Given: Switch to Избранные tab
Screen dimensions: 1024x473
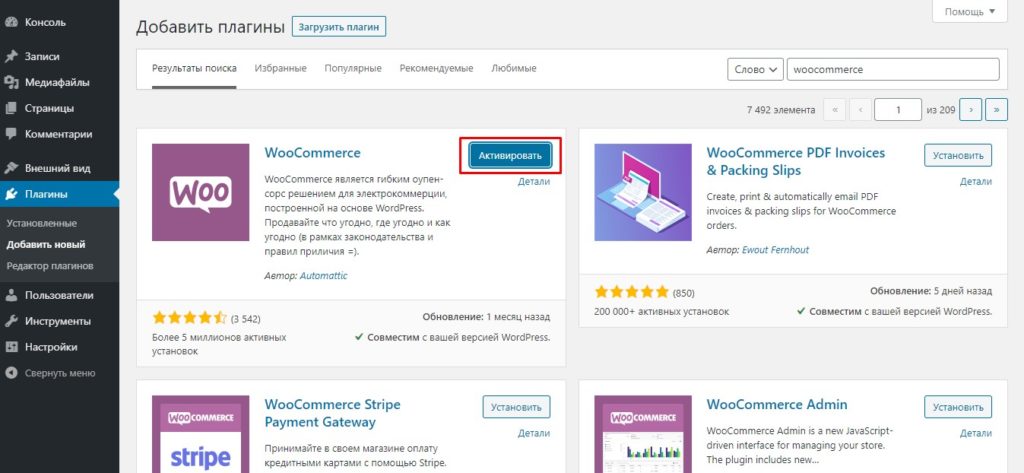Looking at the screenshot, I should (x=281, y=68).
